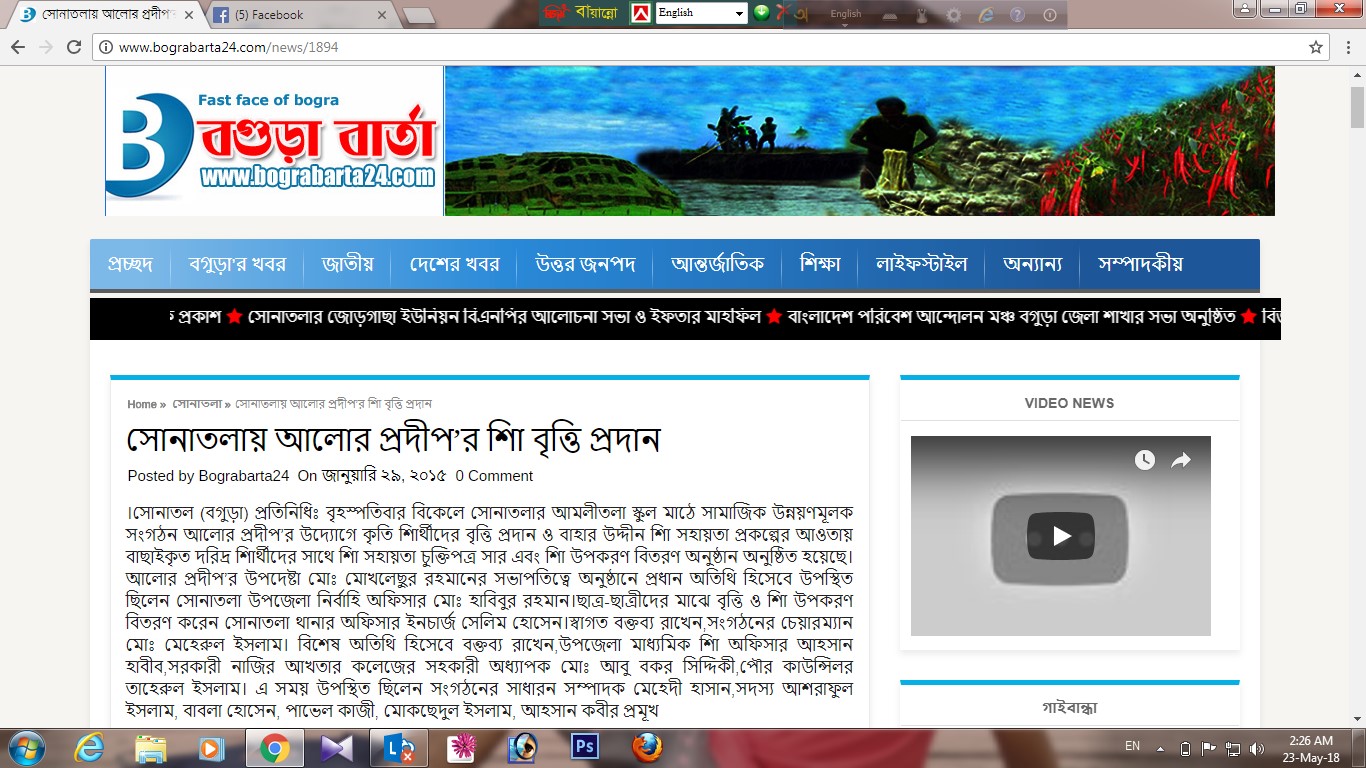Play the video in VIDEO NEWS
The width and height of the screenshot is (1366, 768).
(1060, 536)
